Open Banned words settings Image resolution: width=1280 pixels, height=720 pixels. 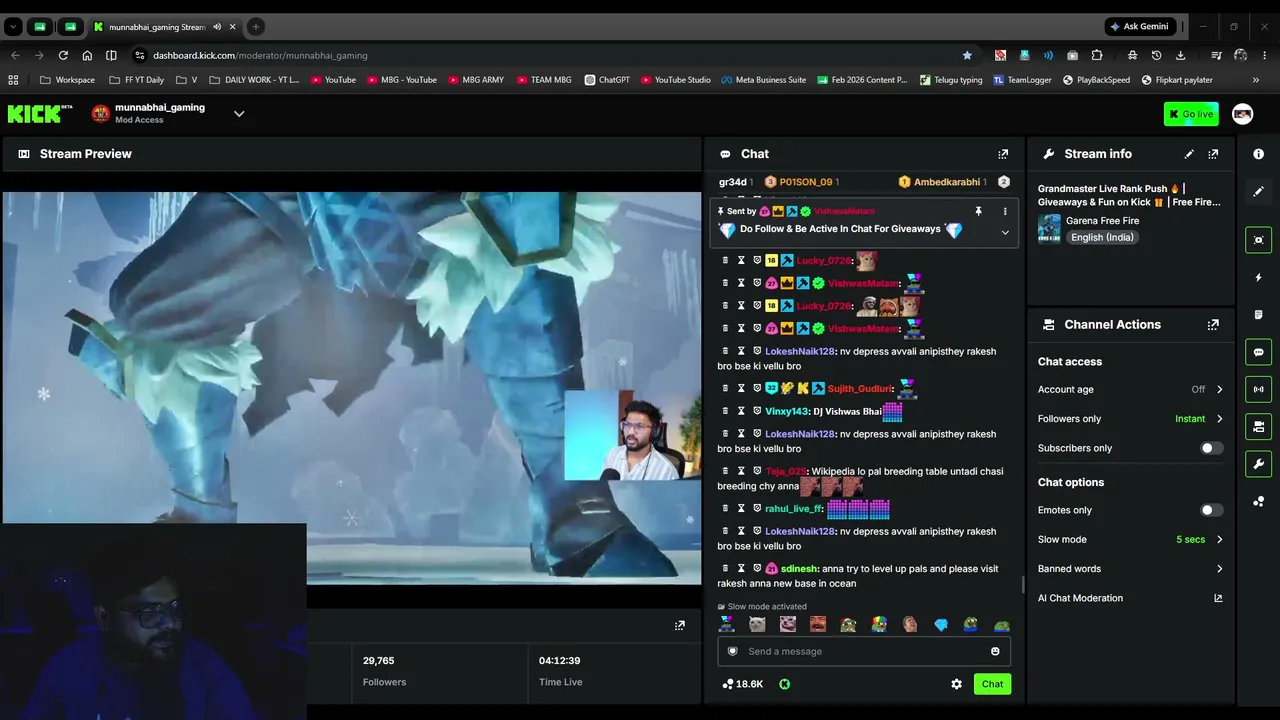(1130, 569)
